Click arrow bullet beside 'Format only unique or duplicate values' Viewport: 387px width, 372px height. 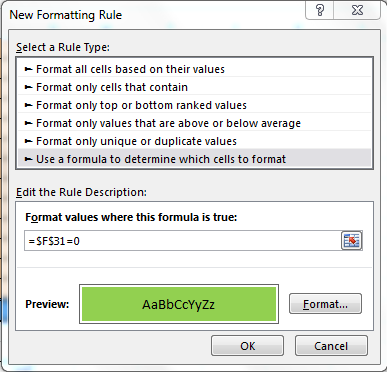pyautogui.click(x=29, y=141)
